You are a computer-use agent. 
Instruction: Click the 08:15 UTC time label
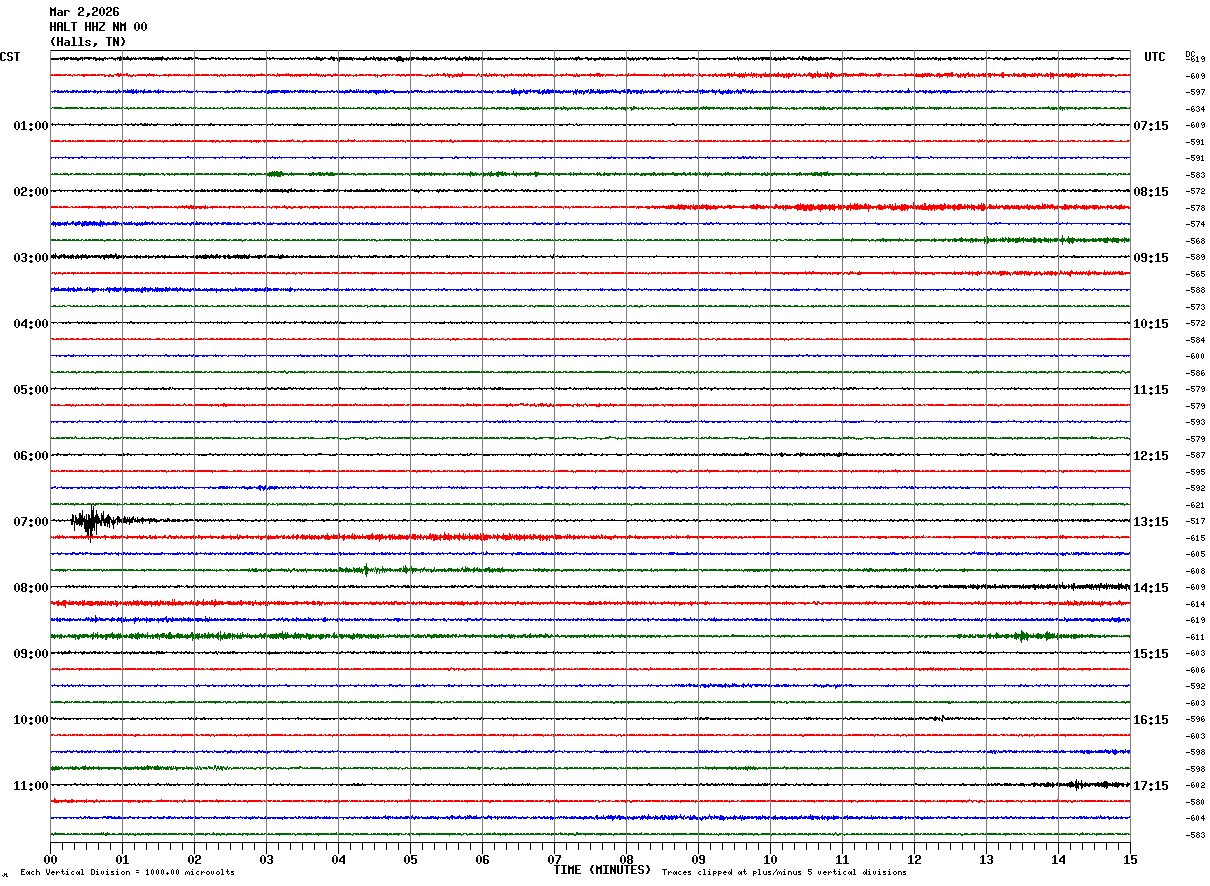1150,192
